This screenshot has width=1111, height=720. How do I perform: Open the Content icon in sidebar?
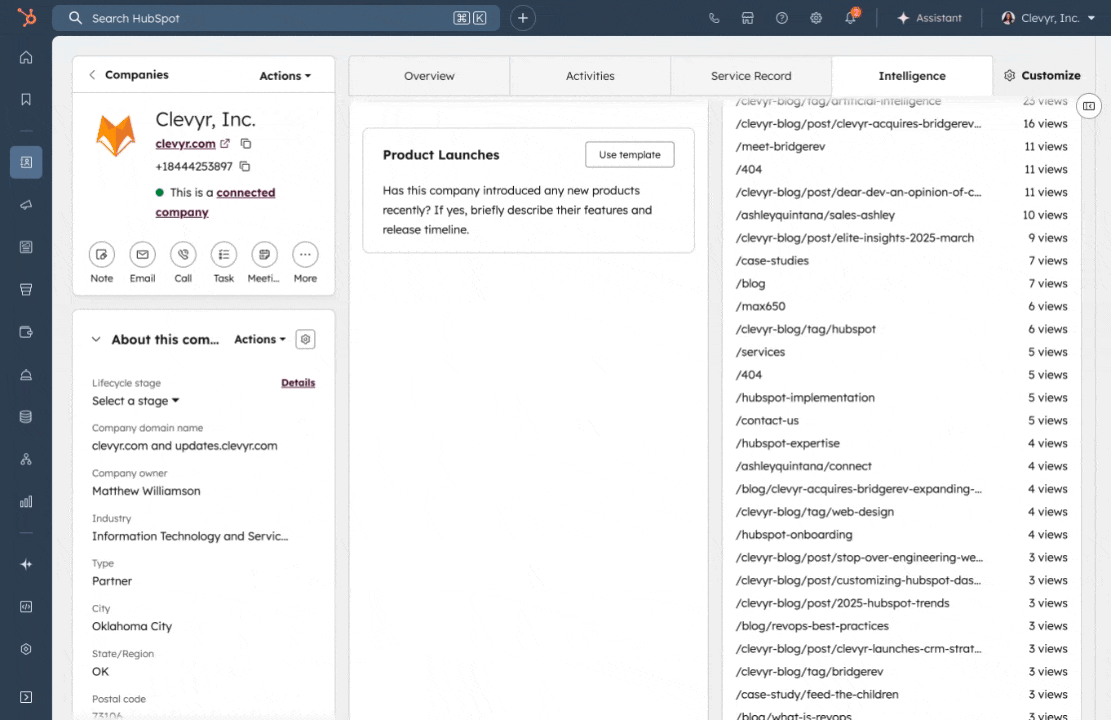[x=26, y=247]
